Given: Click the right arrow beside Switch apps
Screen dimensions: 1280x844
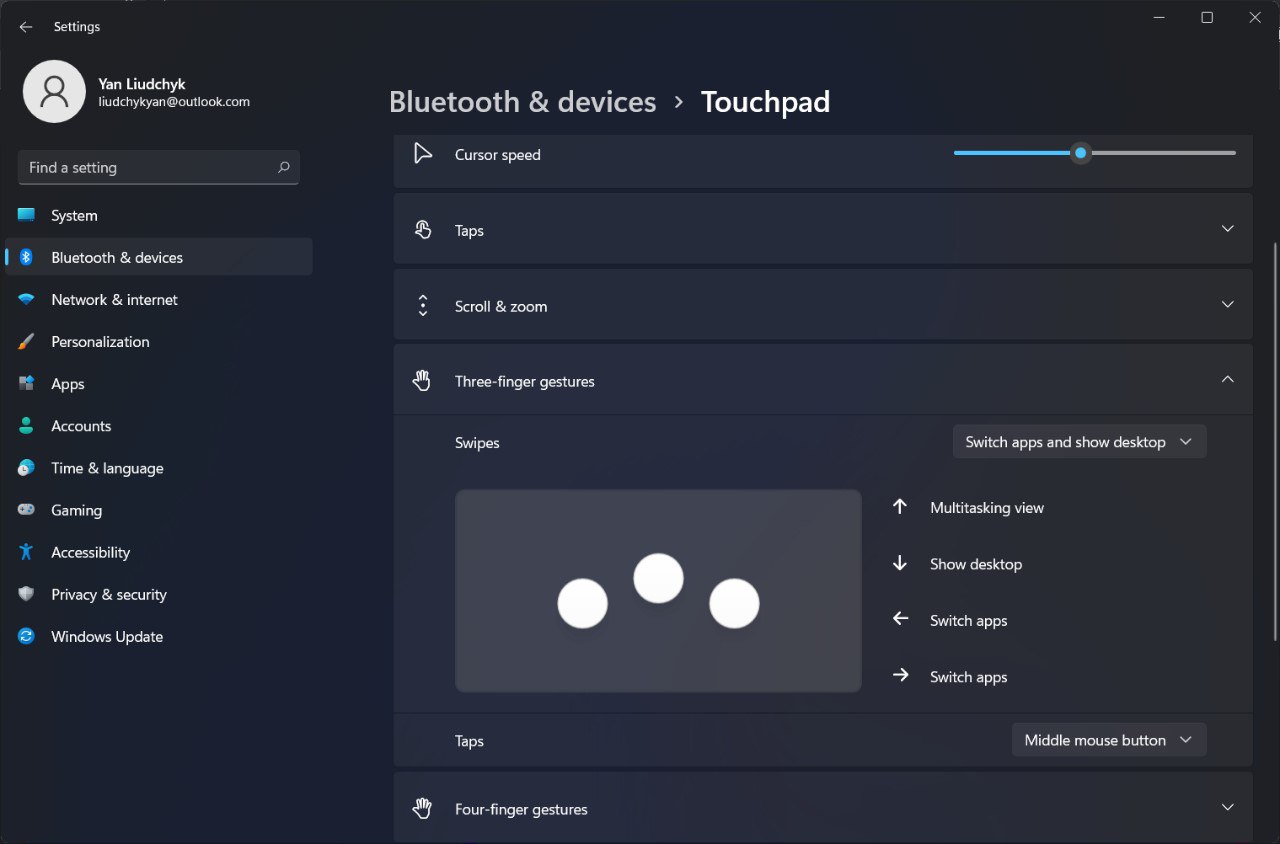Looking at the screenshot, I should (x=900, y=675).
